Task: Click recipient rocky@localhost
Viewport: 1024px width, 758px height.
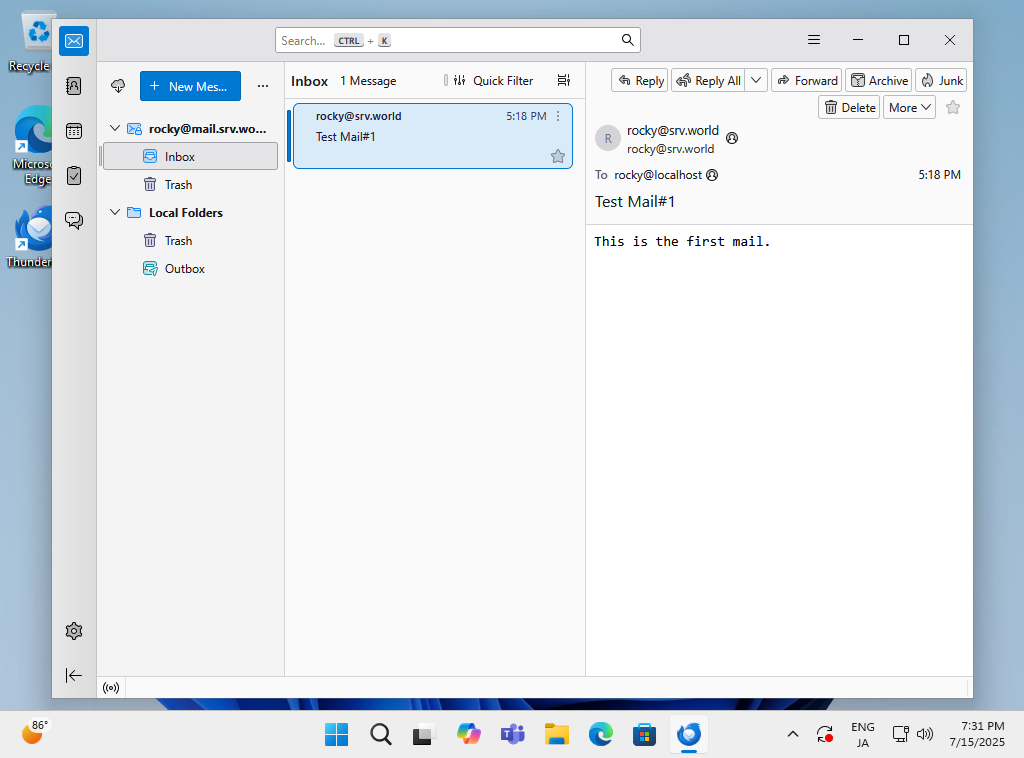Action: point(658,175)
